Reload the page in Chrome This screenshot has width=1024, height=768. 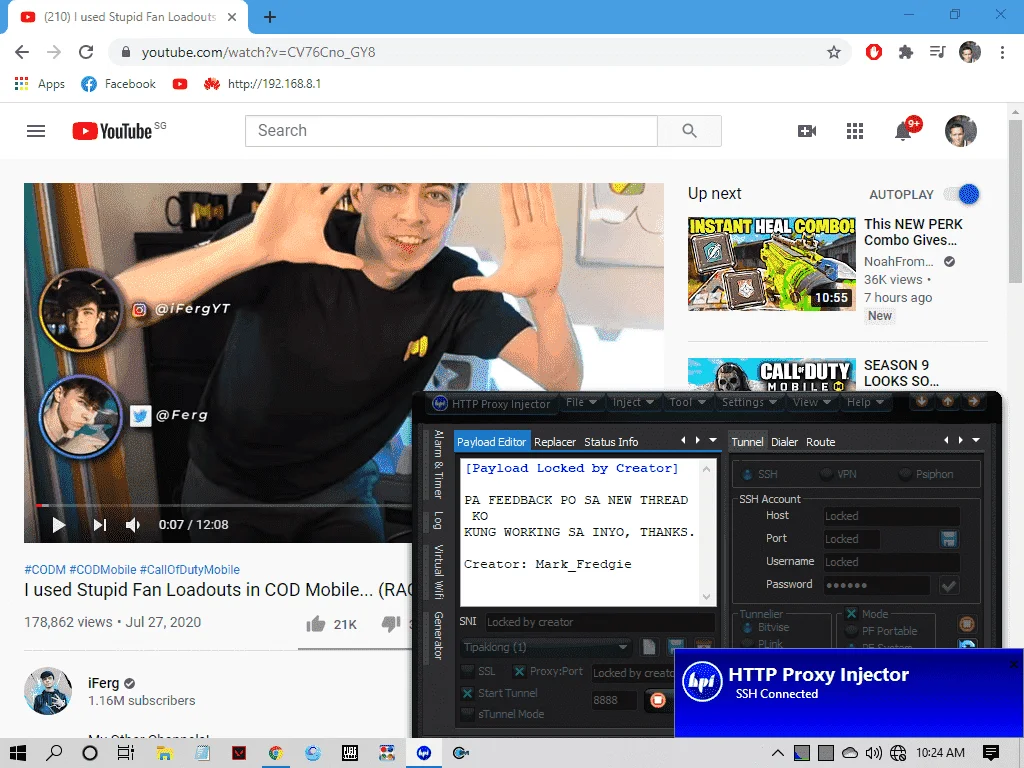pos(86,52)
